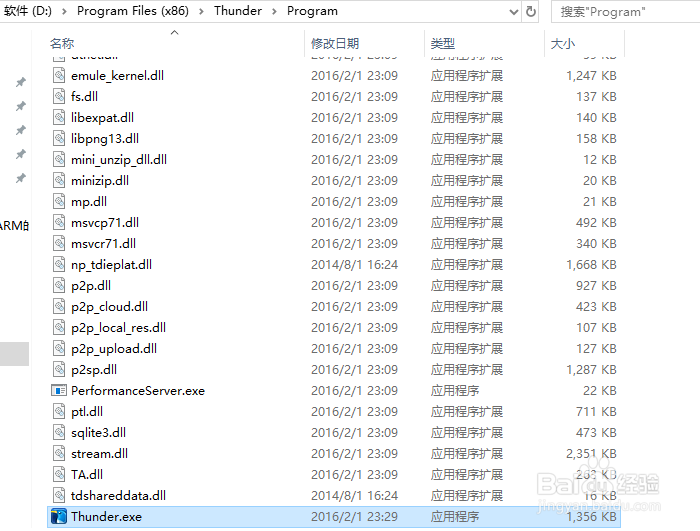Click the p2sp.dll file icon
Image resolution: width=700 pixels, height=531 pixels.
[59, 369]
